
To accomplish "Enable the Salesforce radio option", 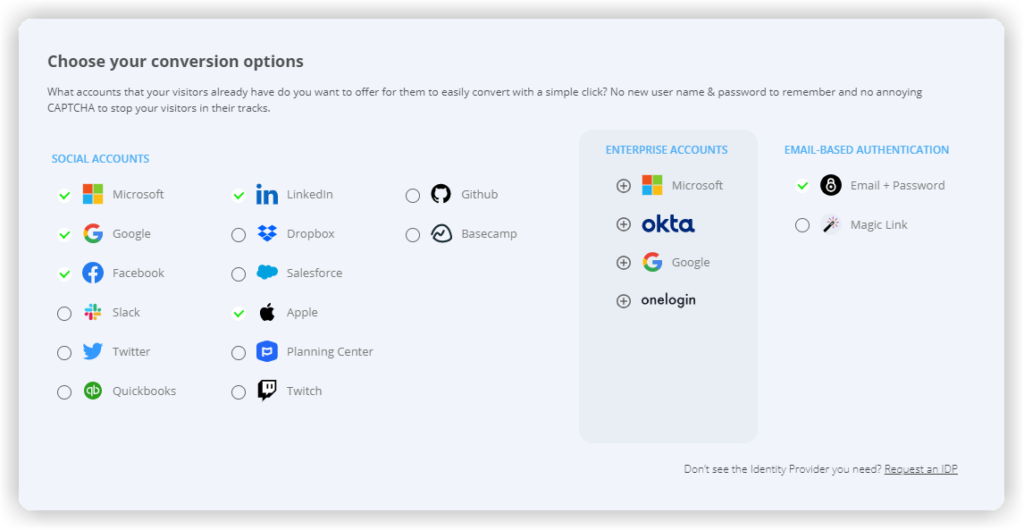I will (x=238, y=275).
